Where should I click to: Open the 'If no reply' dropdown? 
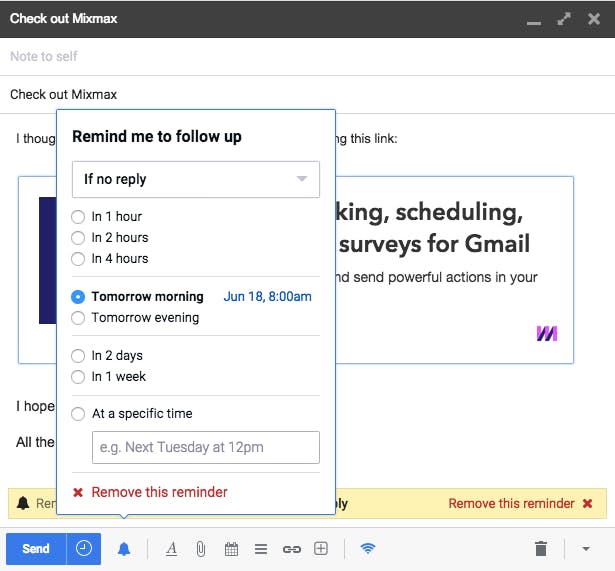(x=196, y=179)
